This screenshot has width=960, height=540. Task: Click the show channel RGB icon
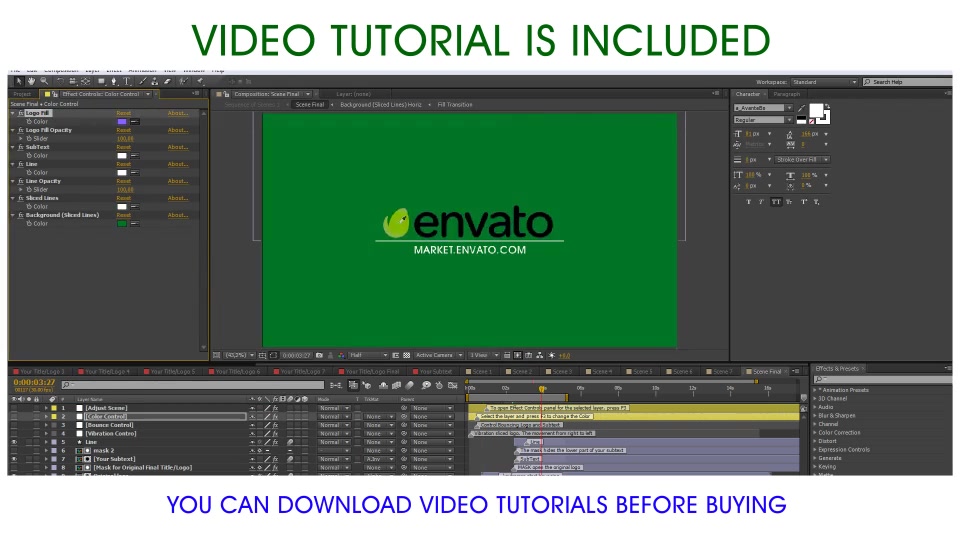(x=341, y=355)
